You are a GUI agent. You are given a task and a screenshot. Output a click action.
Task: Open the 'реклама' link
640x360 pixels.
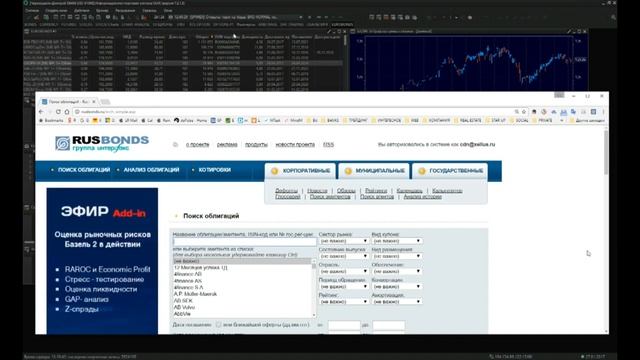pyautogui.click(x=227, y=144)
